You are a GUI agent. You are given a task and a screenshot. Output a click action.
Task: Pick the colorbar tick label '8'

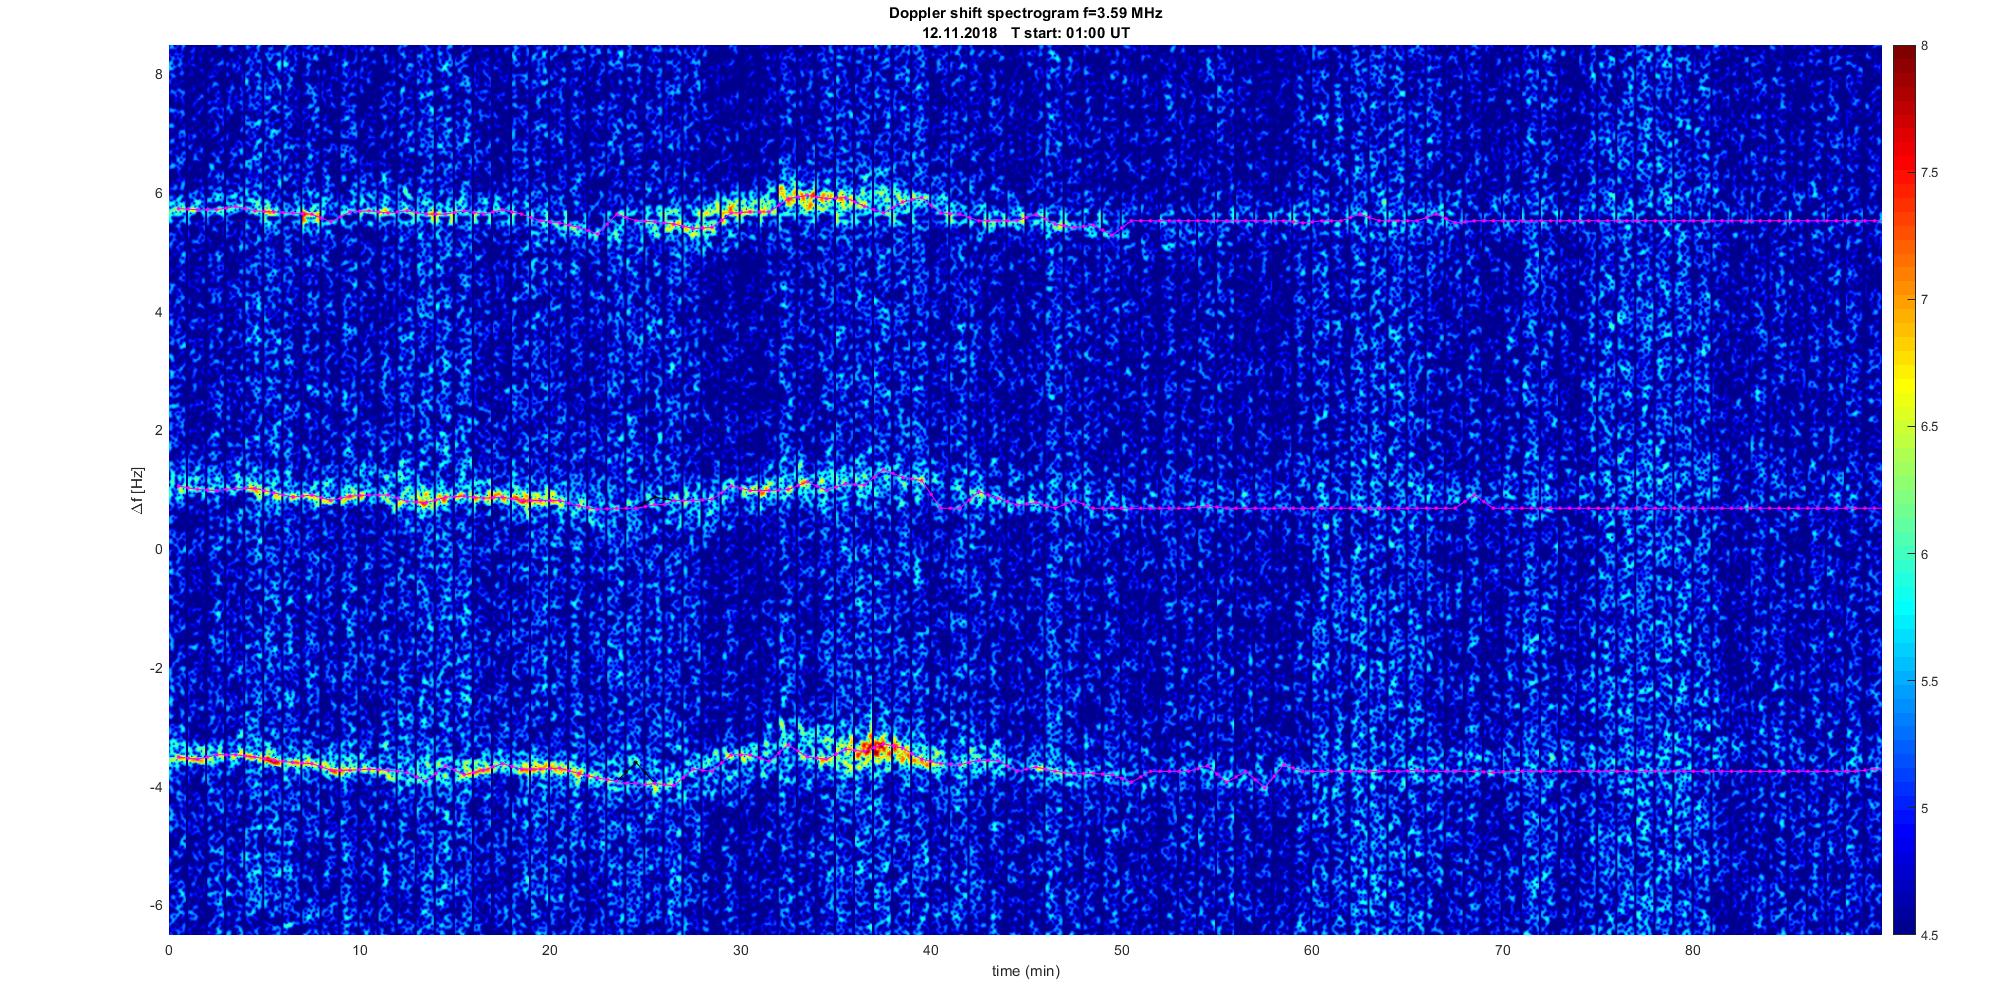(1925, 46)
